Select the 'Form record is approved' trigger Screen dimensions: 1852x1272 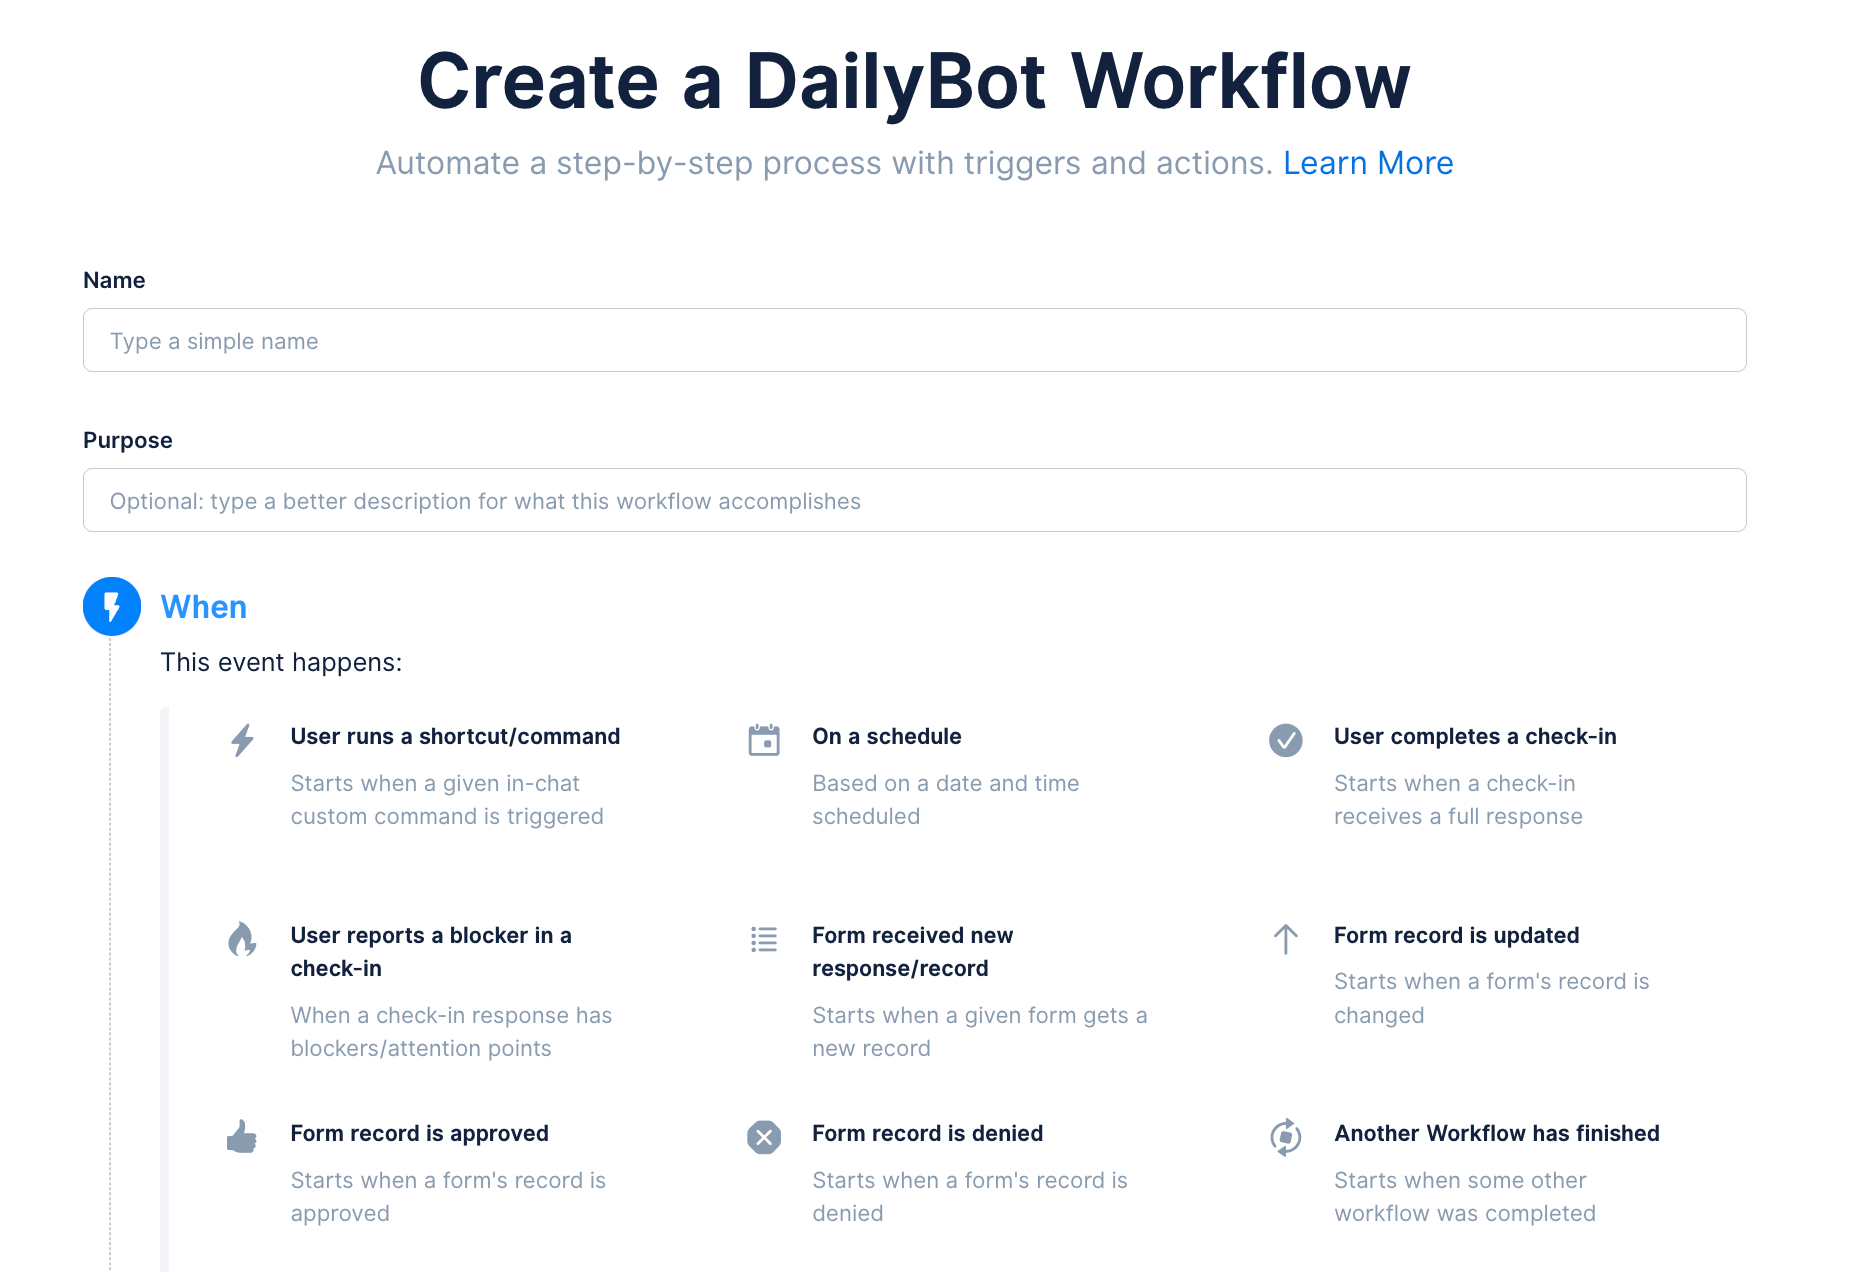[x=419, y=1133]
